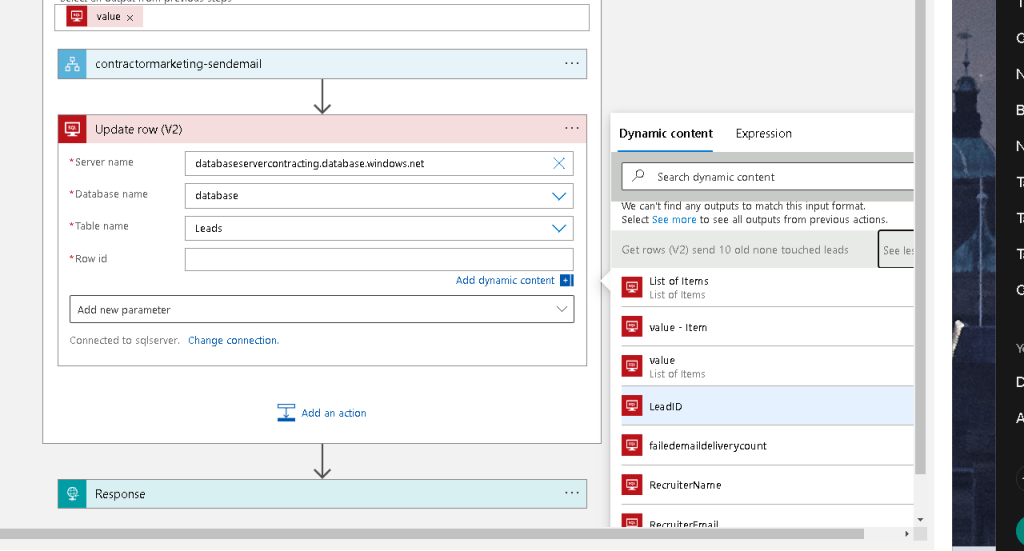The height and width of the screenshot is (551, 1024).
Task: Click the search magnifier icon
Action: (x=638, y=176)
